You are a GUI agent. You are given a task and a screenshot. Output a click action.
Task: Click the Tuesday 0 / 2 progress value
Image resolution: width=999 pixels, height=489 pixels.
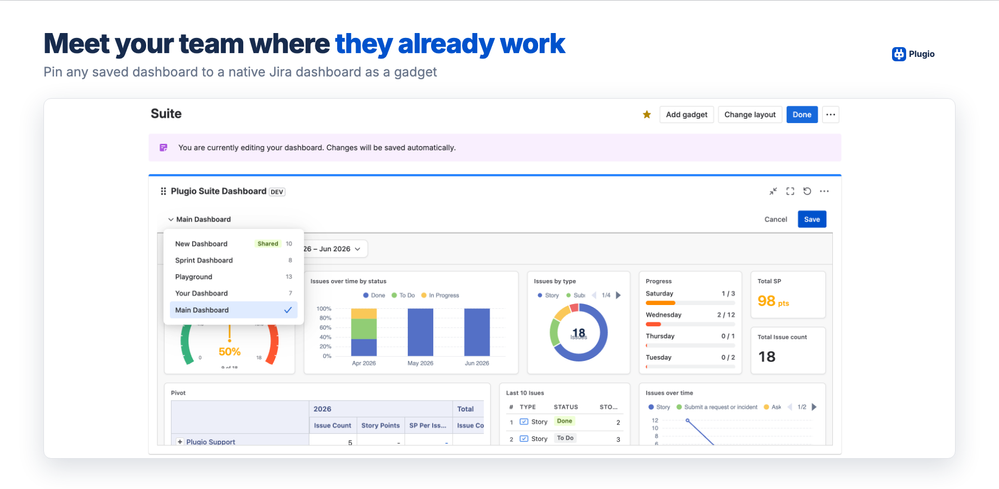tap(728, 357)
